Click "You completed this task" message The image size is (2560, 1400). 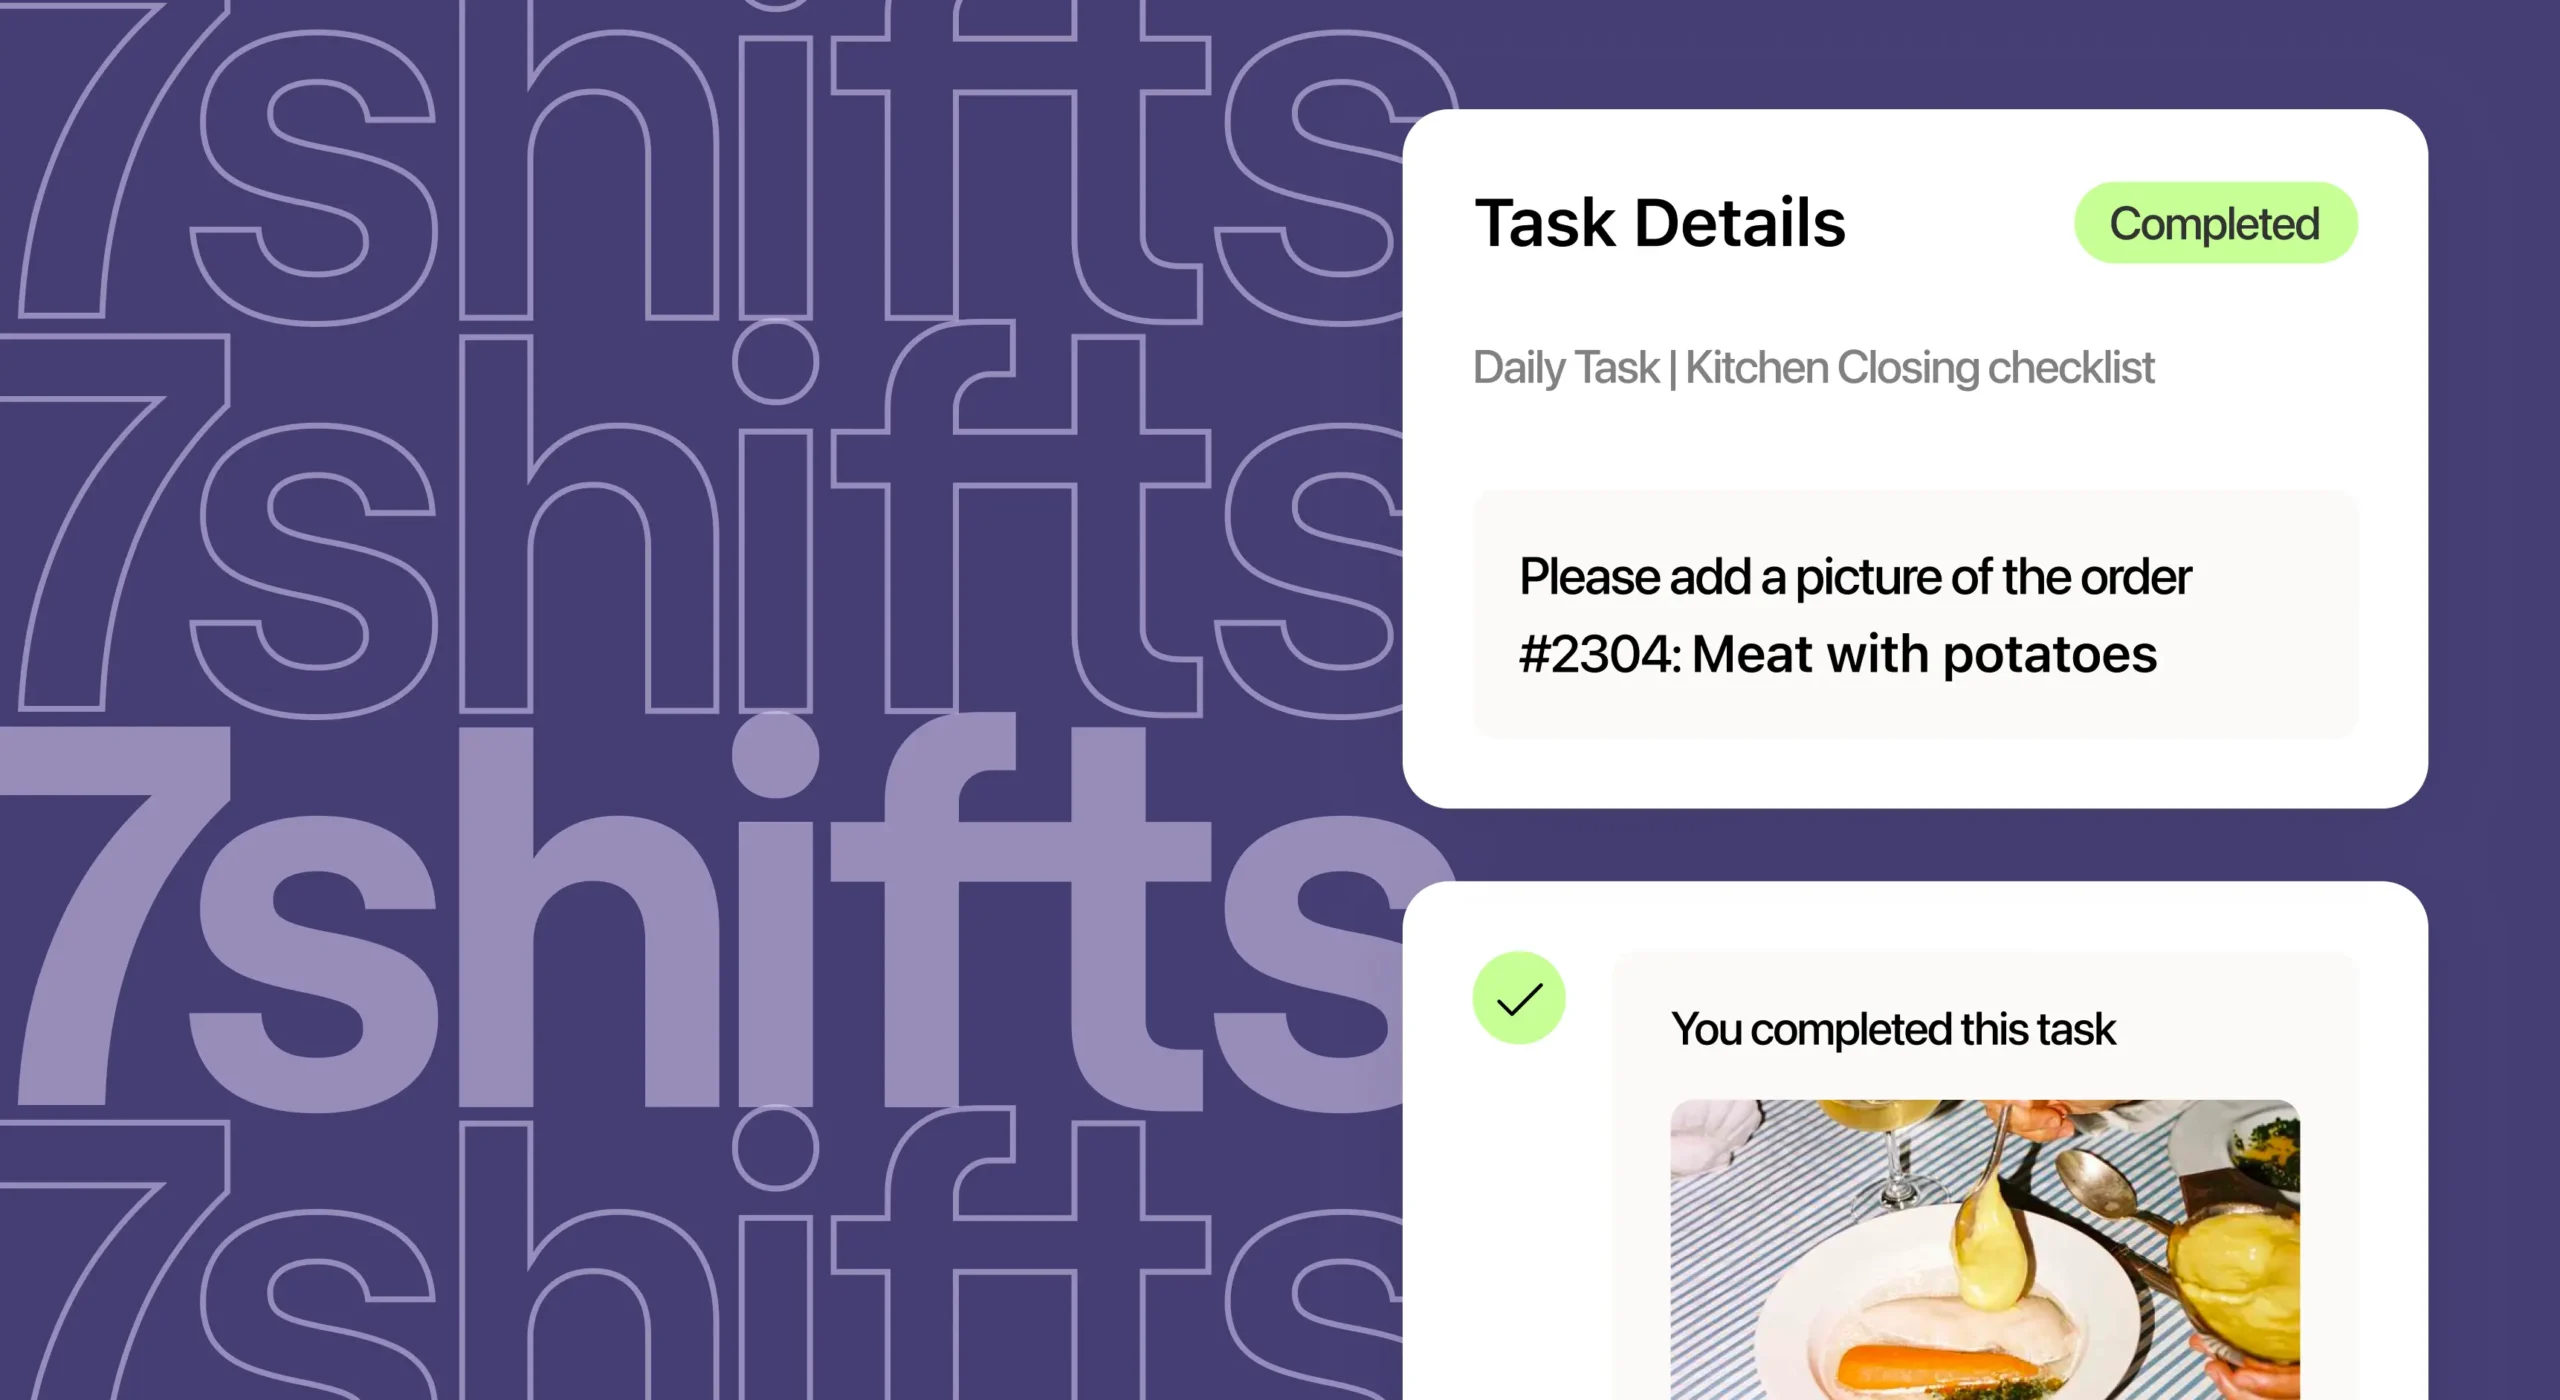pyautogui.click(x=1893, y=1029)
